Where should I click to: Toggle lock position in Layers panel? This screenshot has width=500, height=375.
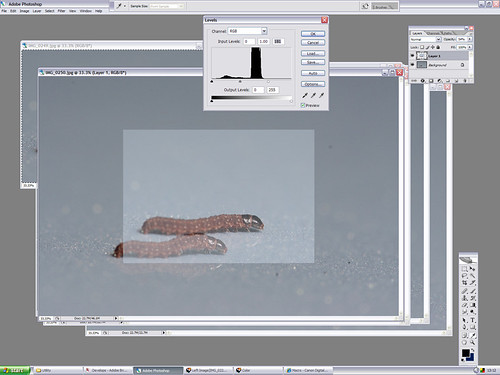pos(433,47)
